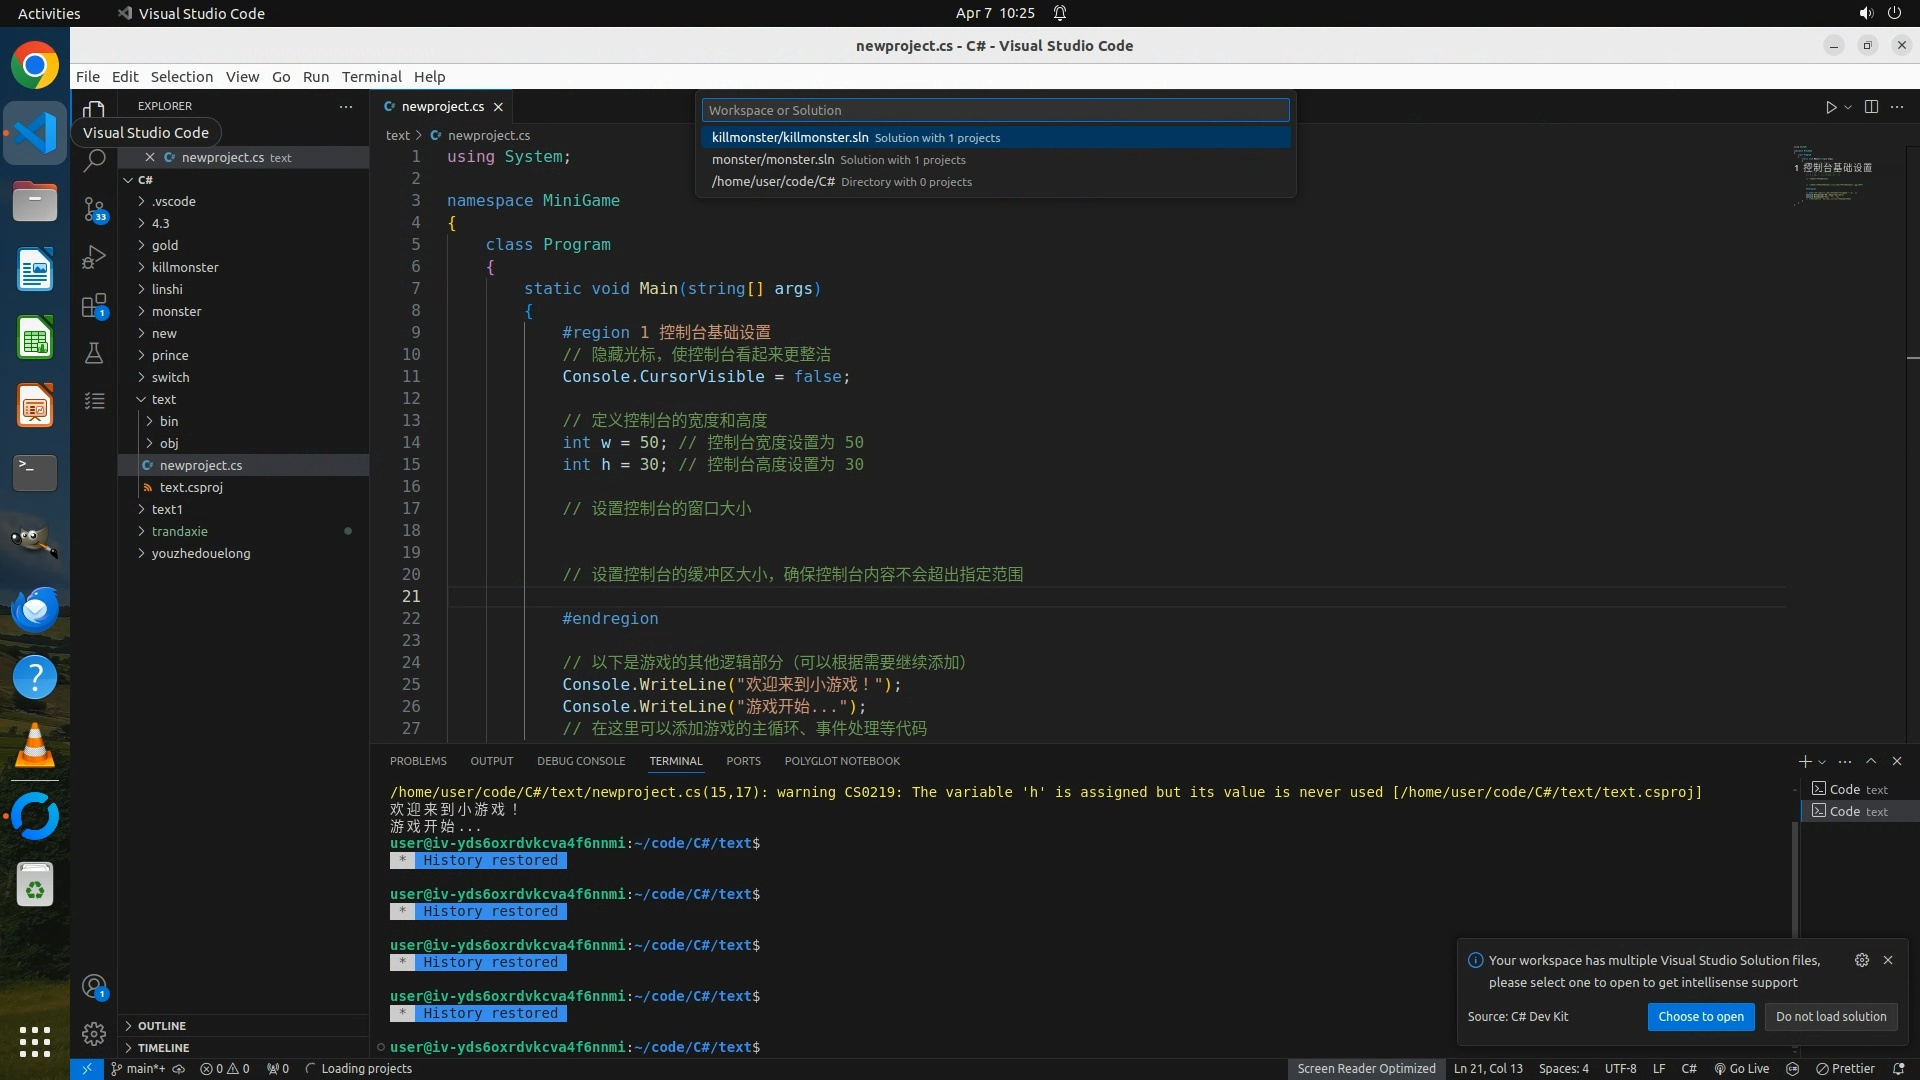Click the Choose to open button

tap(1700, 1016)
